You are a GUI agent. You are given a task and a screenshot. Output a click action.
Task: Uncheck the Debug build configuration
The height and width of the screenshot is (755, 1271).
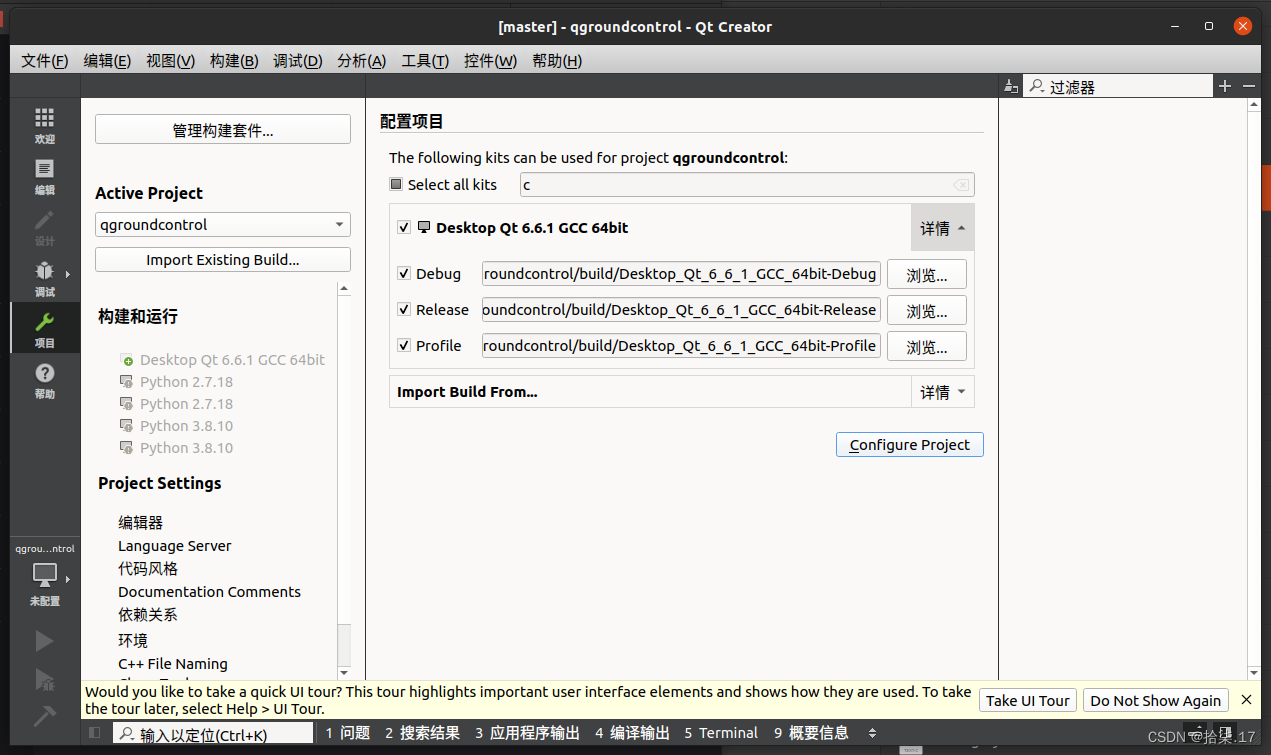tap(404, 273)
